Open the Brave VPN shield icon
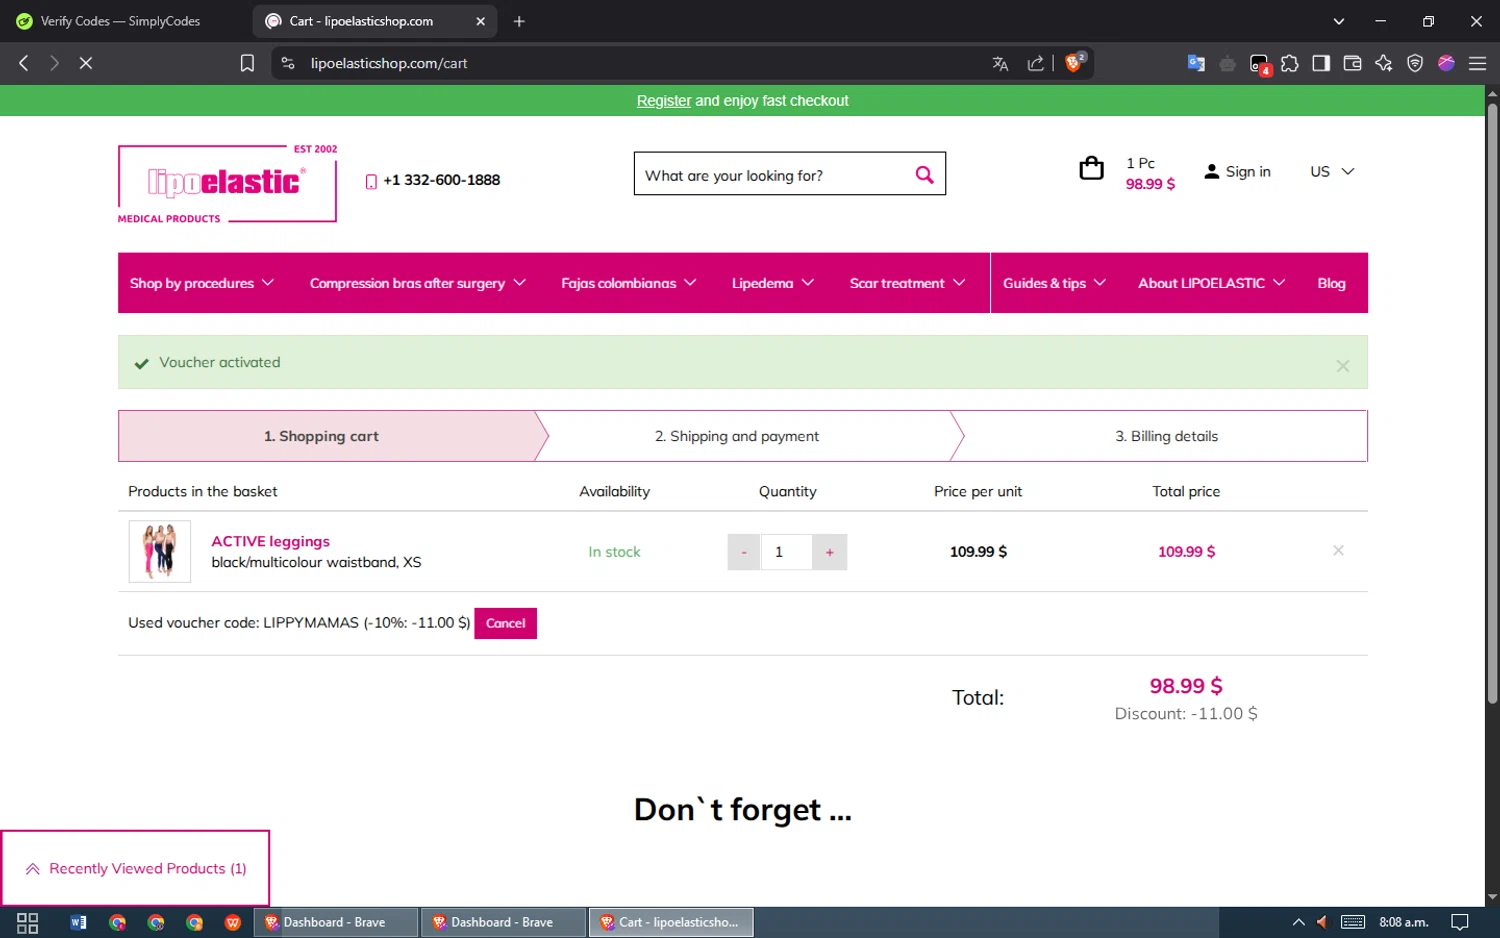1500x938 pixels. [x=1415, y=63]
